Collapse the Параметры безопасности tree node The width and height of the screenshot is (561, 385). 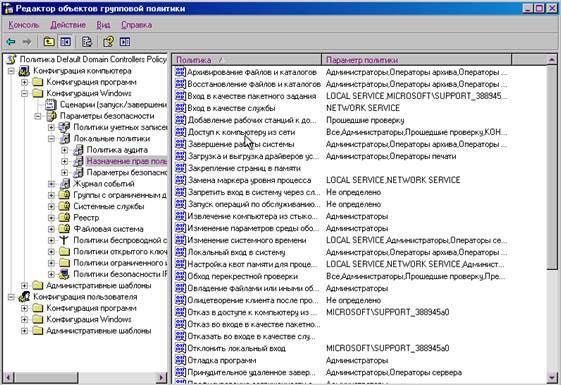pyautogui.click(x=38, y=116)
